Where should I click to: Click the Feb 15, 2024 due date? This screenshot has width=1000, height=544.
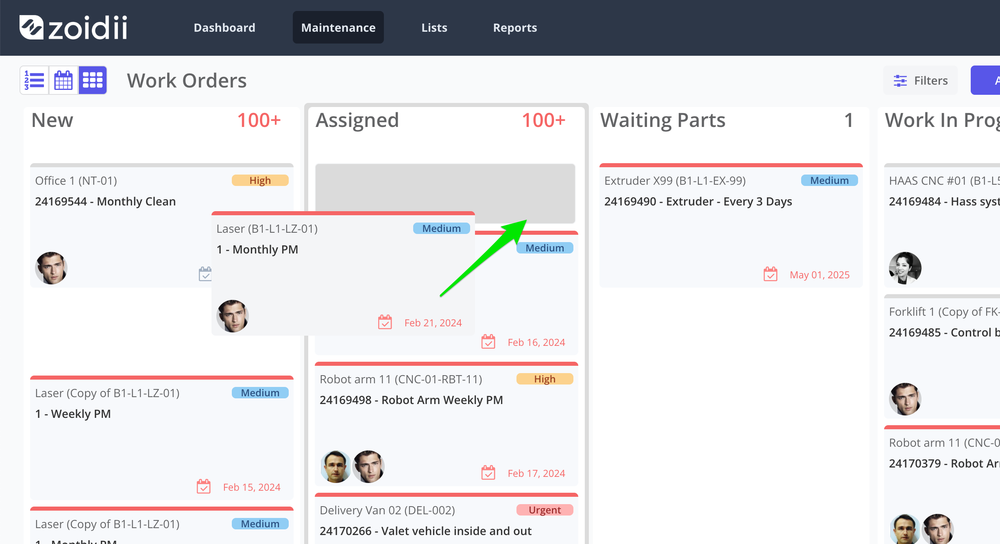click(252, 487)
